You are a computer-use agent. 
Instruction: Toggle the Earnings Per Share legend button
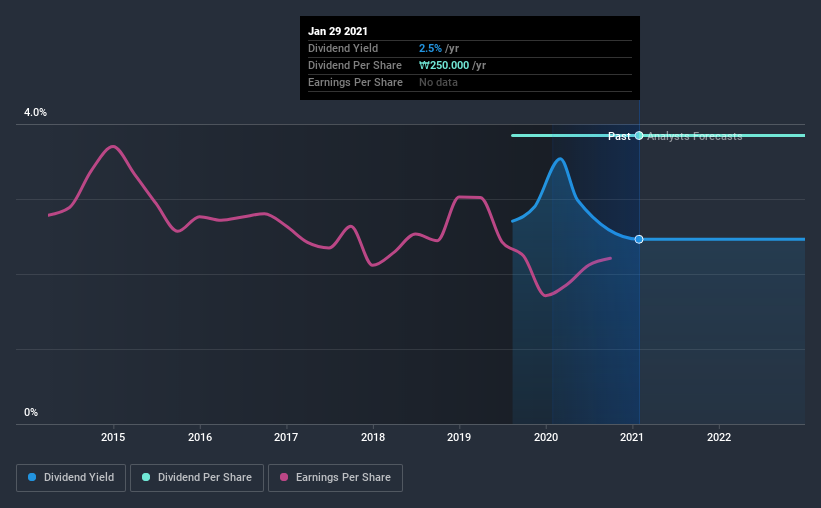coord(336,478)
